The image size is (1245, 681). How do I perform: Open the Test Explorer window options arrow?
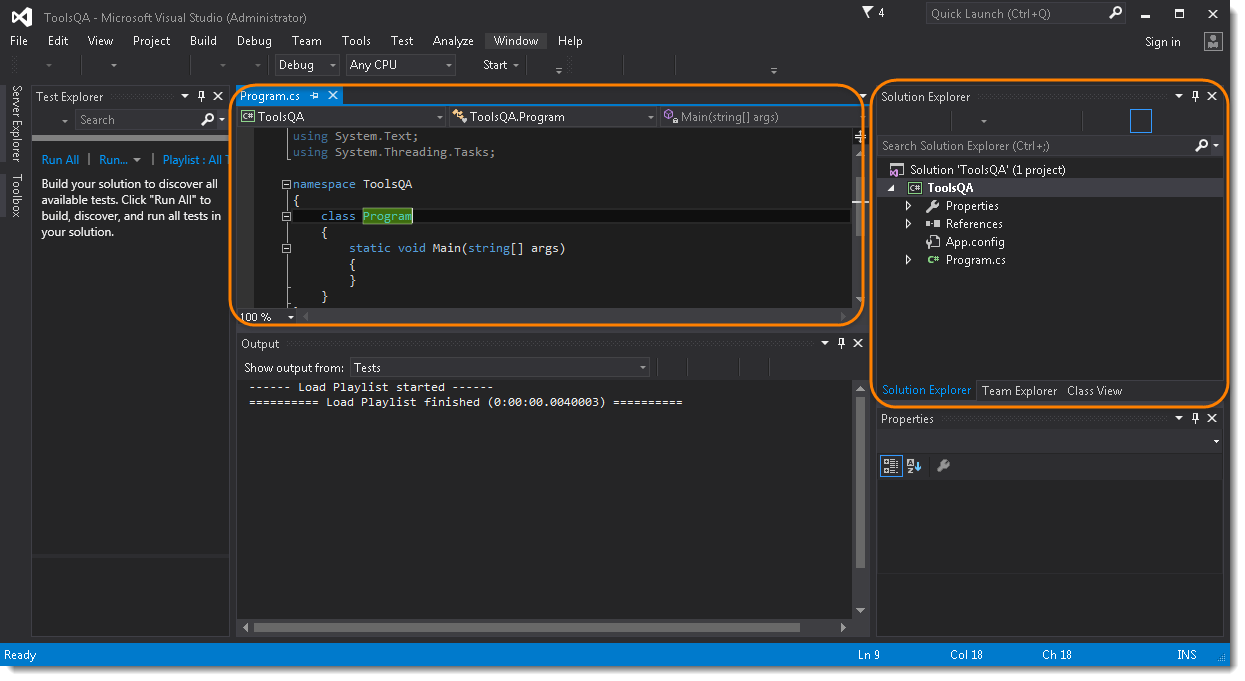tap(185, 97)
